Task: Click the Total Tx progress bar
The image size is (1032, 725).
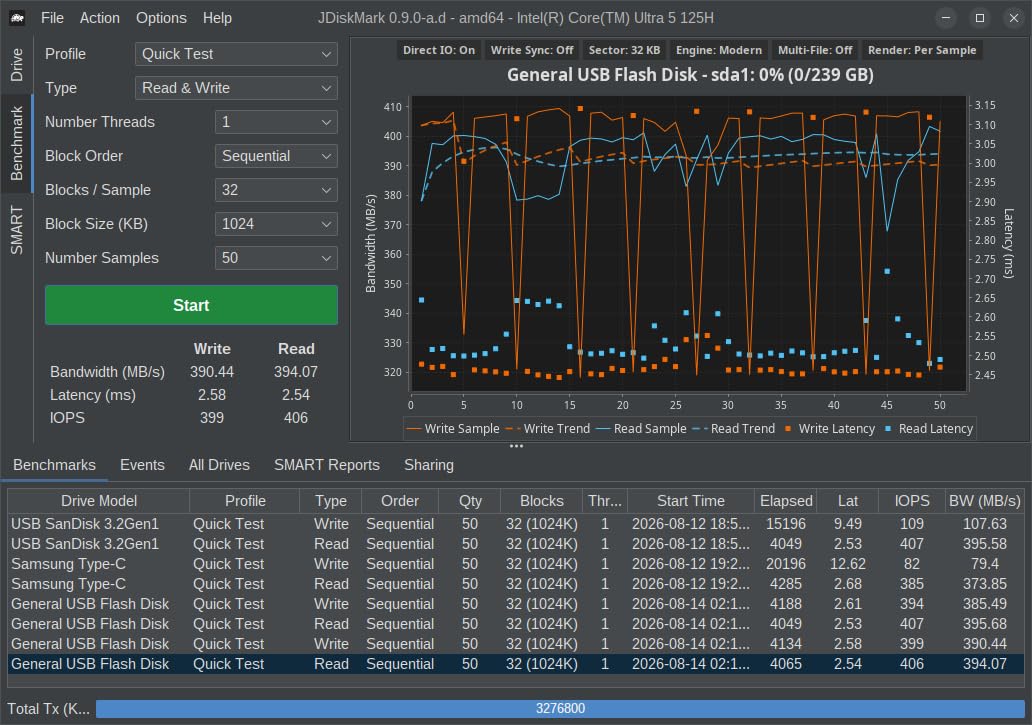Action: coord(560,709)
